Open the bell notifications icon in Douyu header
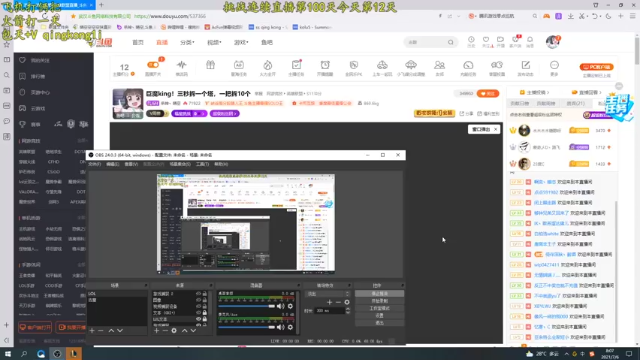640x360 pixels. (x=530, y=40)
